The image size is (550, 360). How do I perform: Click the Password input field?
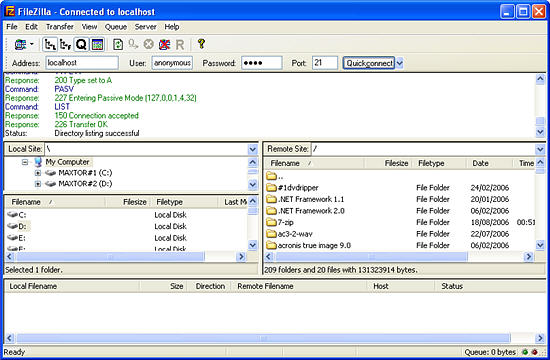262,63
